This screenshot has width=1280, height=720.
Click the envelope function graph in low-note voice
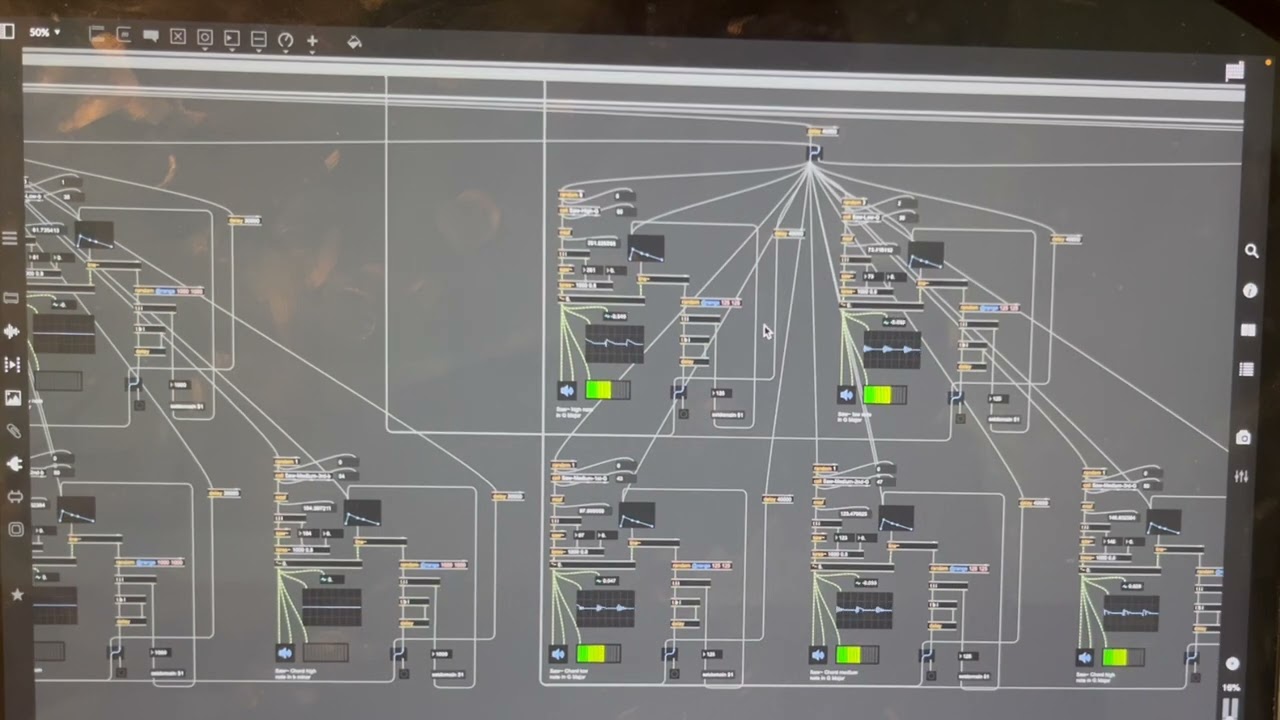click(x=925, y=255)
